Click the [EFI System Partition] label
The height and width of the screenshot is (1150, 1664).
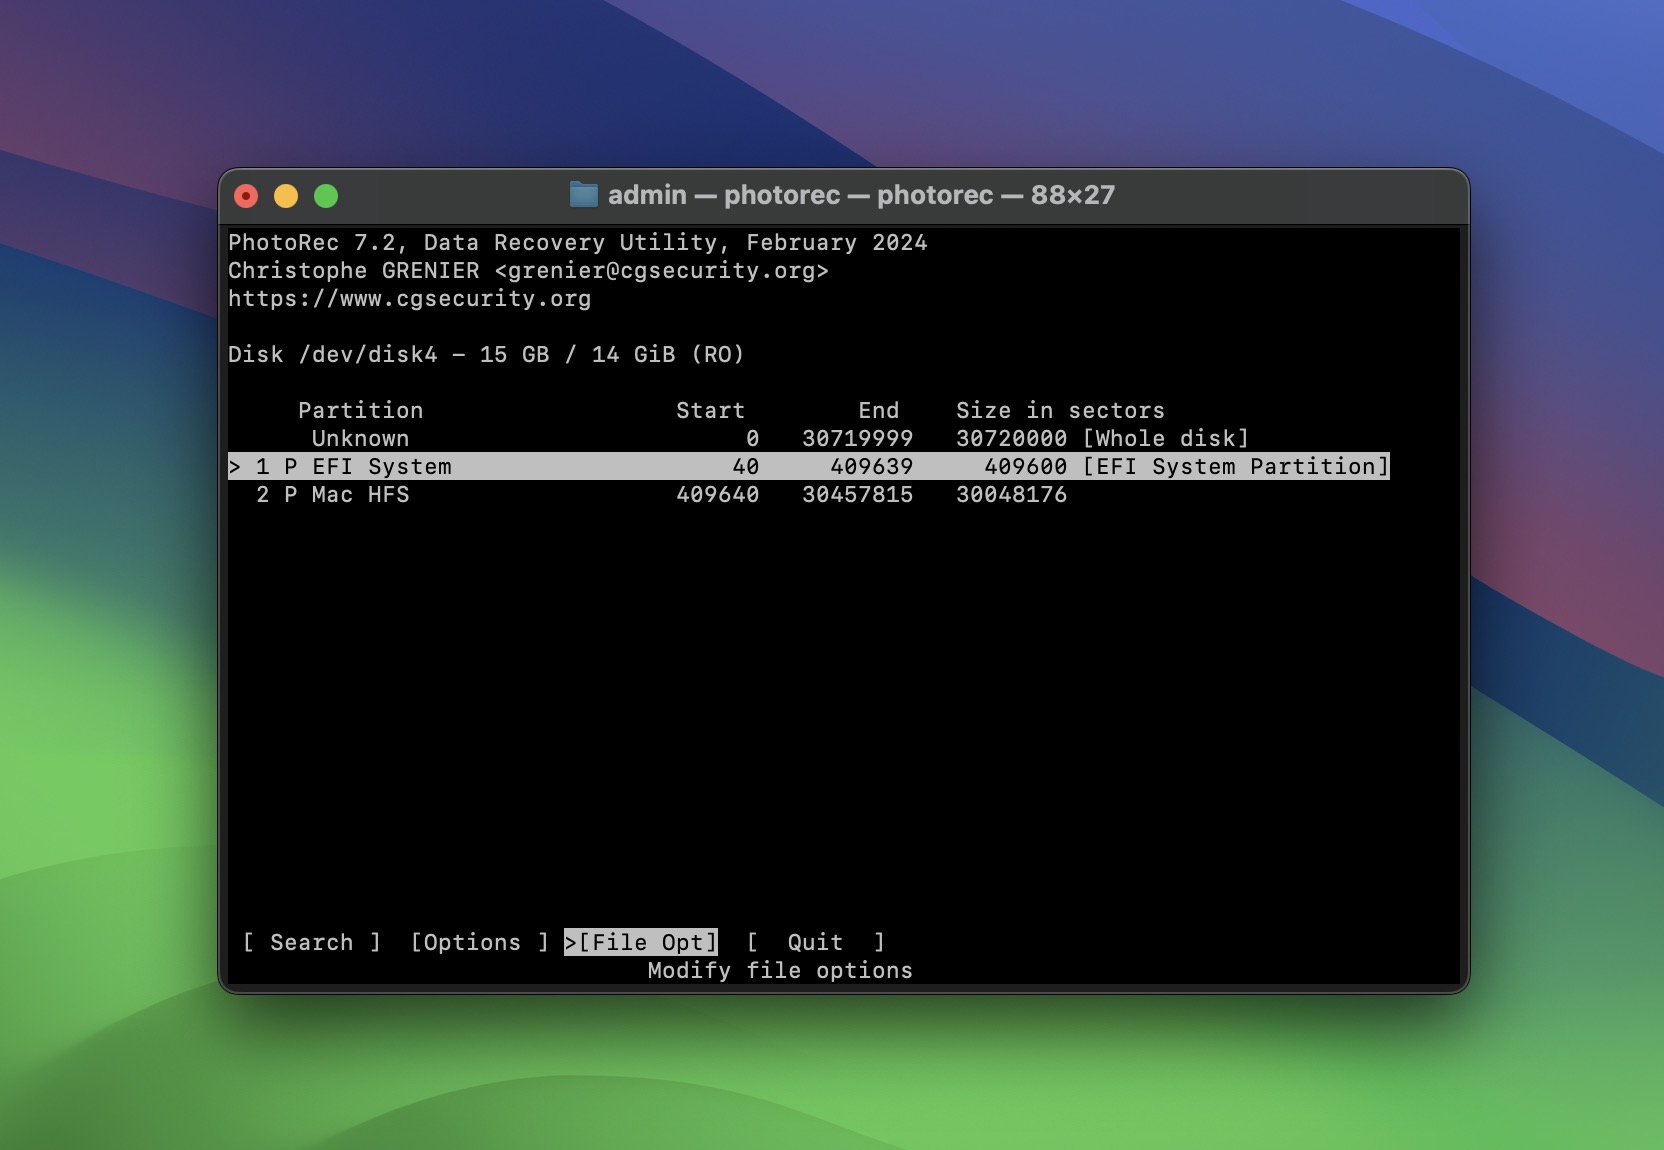(1236, 466)
